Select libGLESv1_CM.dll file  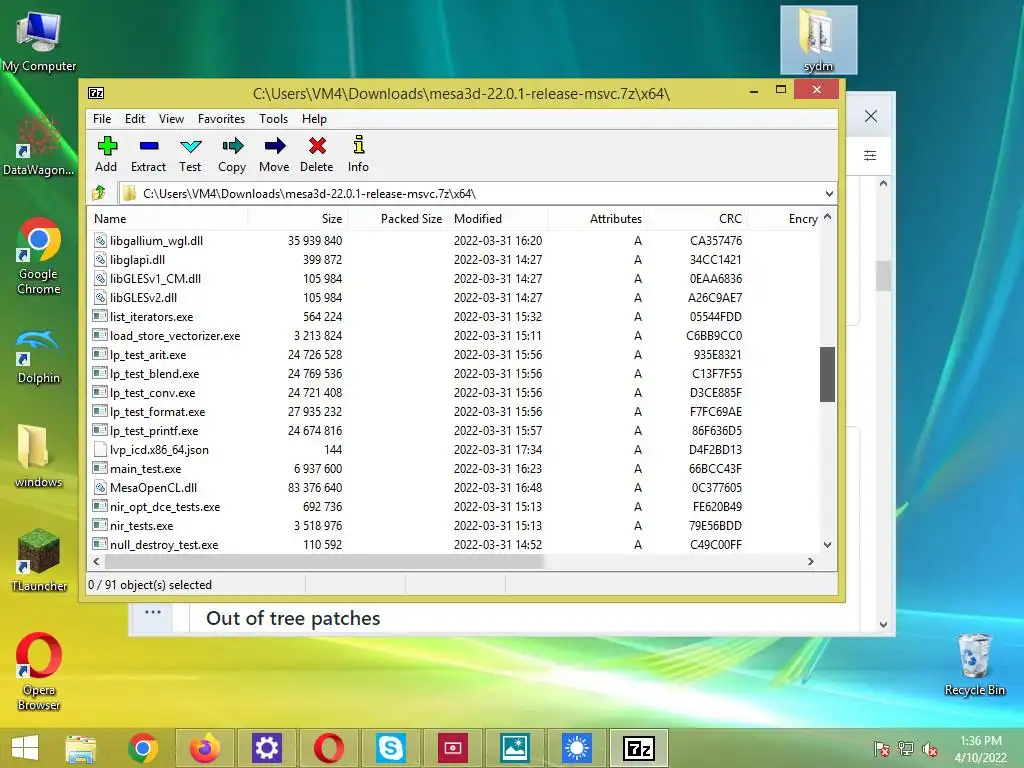click(x=155, y=278)
